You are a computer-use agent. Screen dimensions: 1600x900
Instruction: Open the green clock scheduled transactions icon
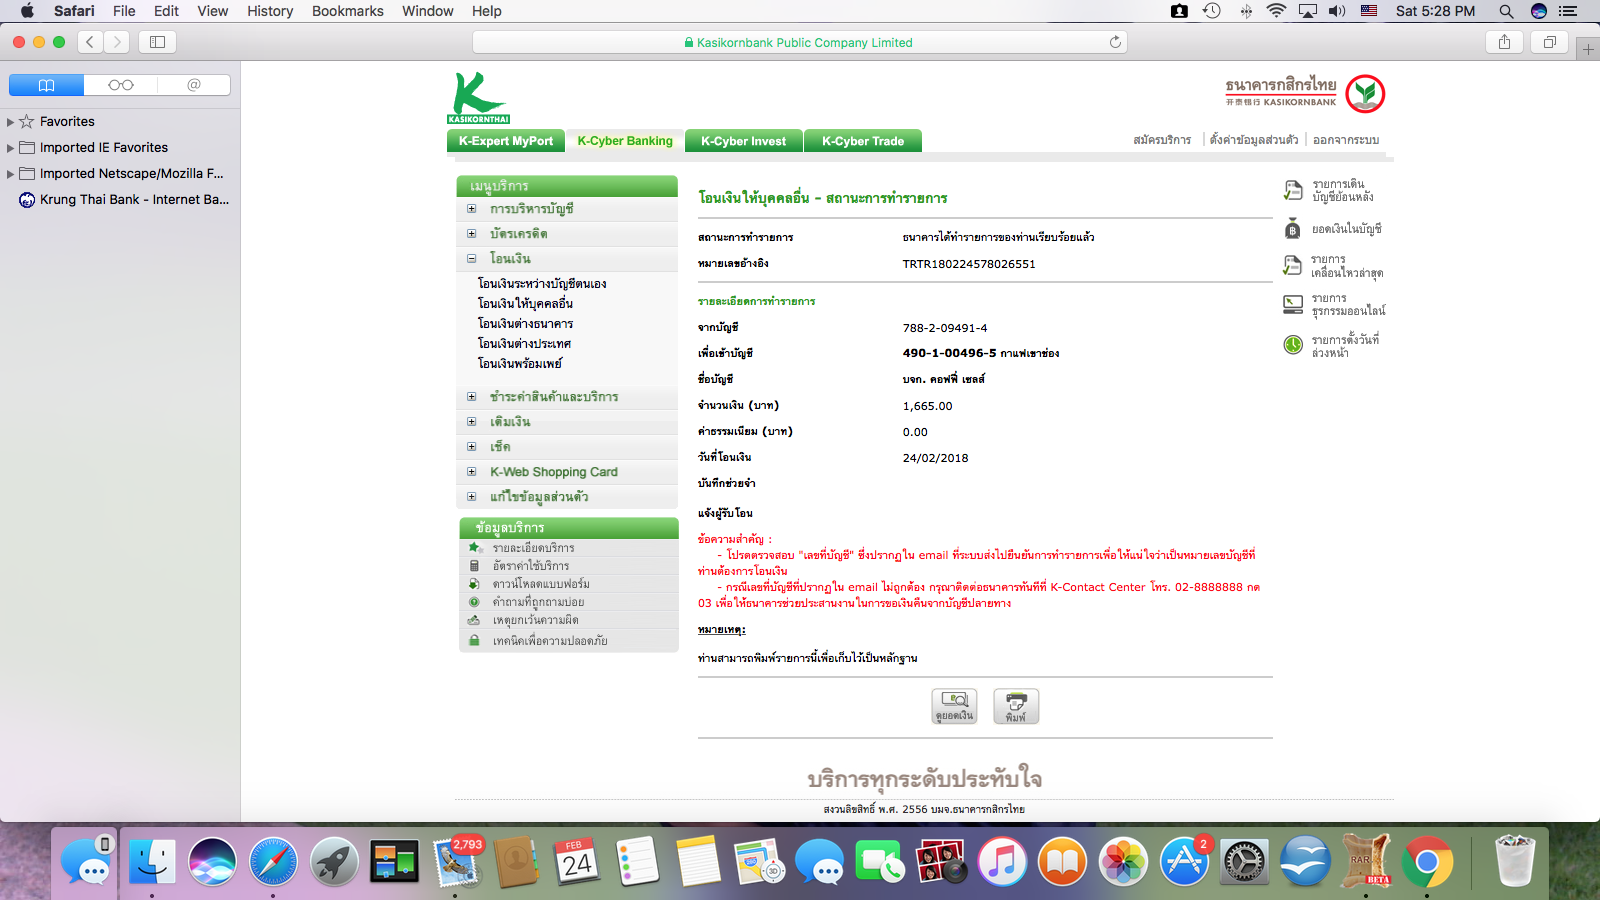click(1293, 345)
